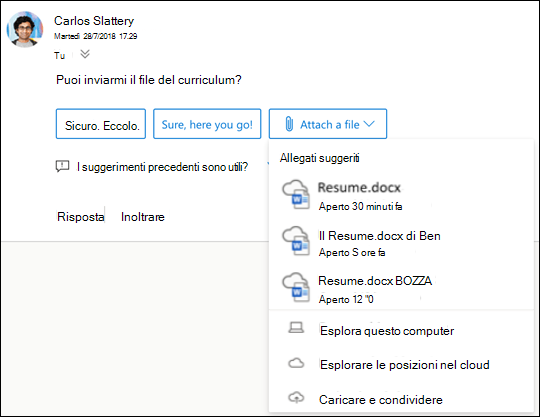
Task: Click the paperclip icon in Attach a file
Action: (289, 124)
